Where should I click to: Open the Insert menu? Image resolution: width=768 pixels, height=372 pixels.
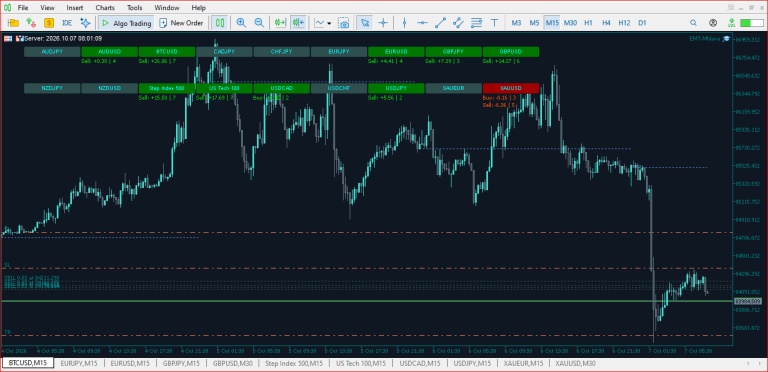click(x=75, y=8)
